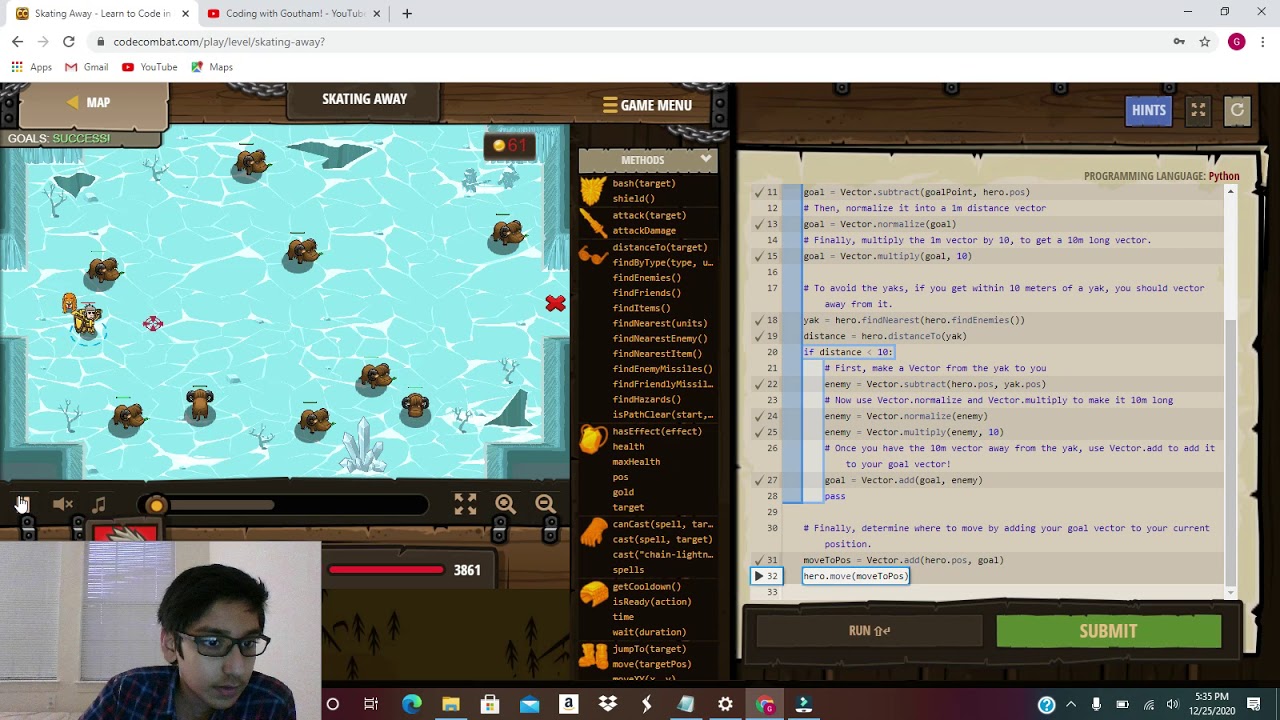Open saved passwords key icon
This screenshot has height=720, width=1280.
[1179, 42]
